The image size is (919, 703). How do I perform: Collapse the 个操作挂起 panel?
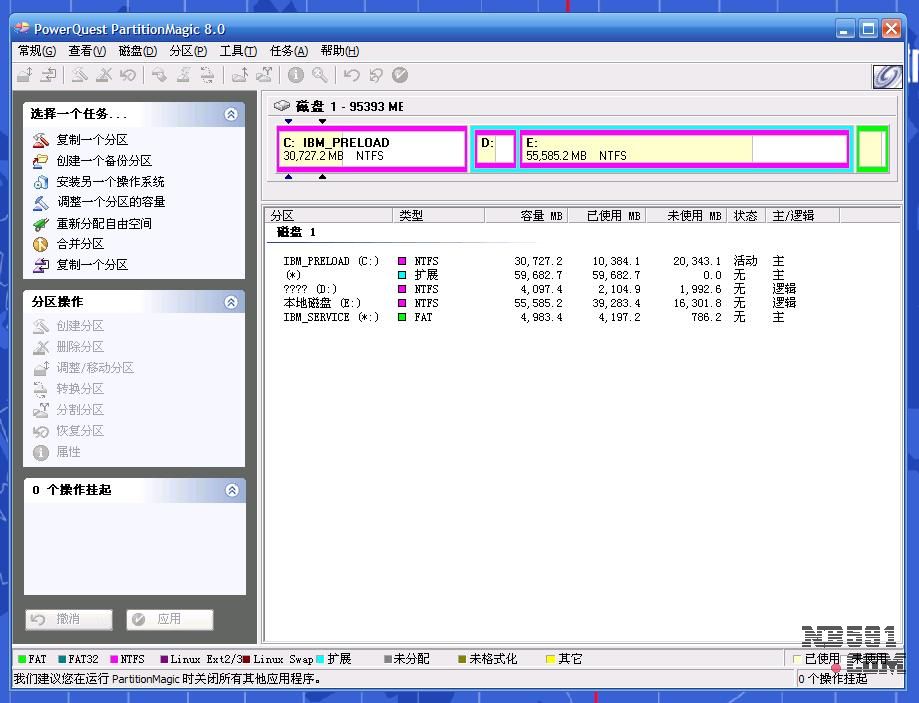(x=231, y=490)
